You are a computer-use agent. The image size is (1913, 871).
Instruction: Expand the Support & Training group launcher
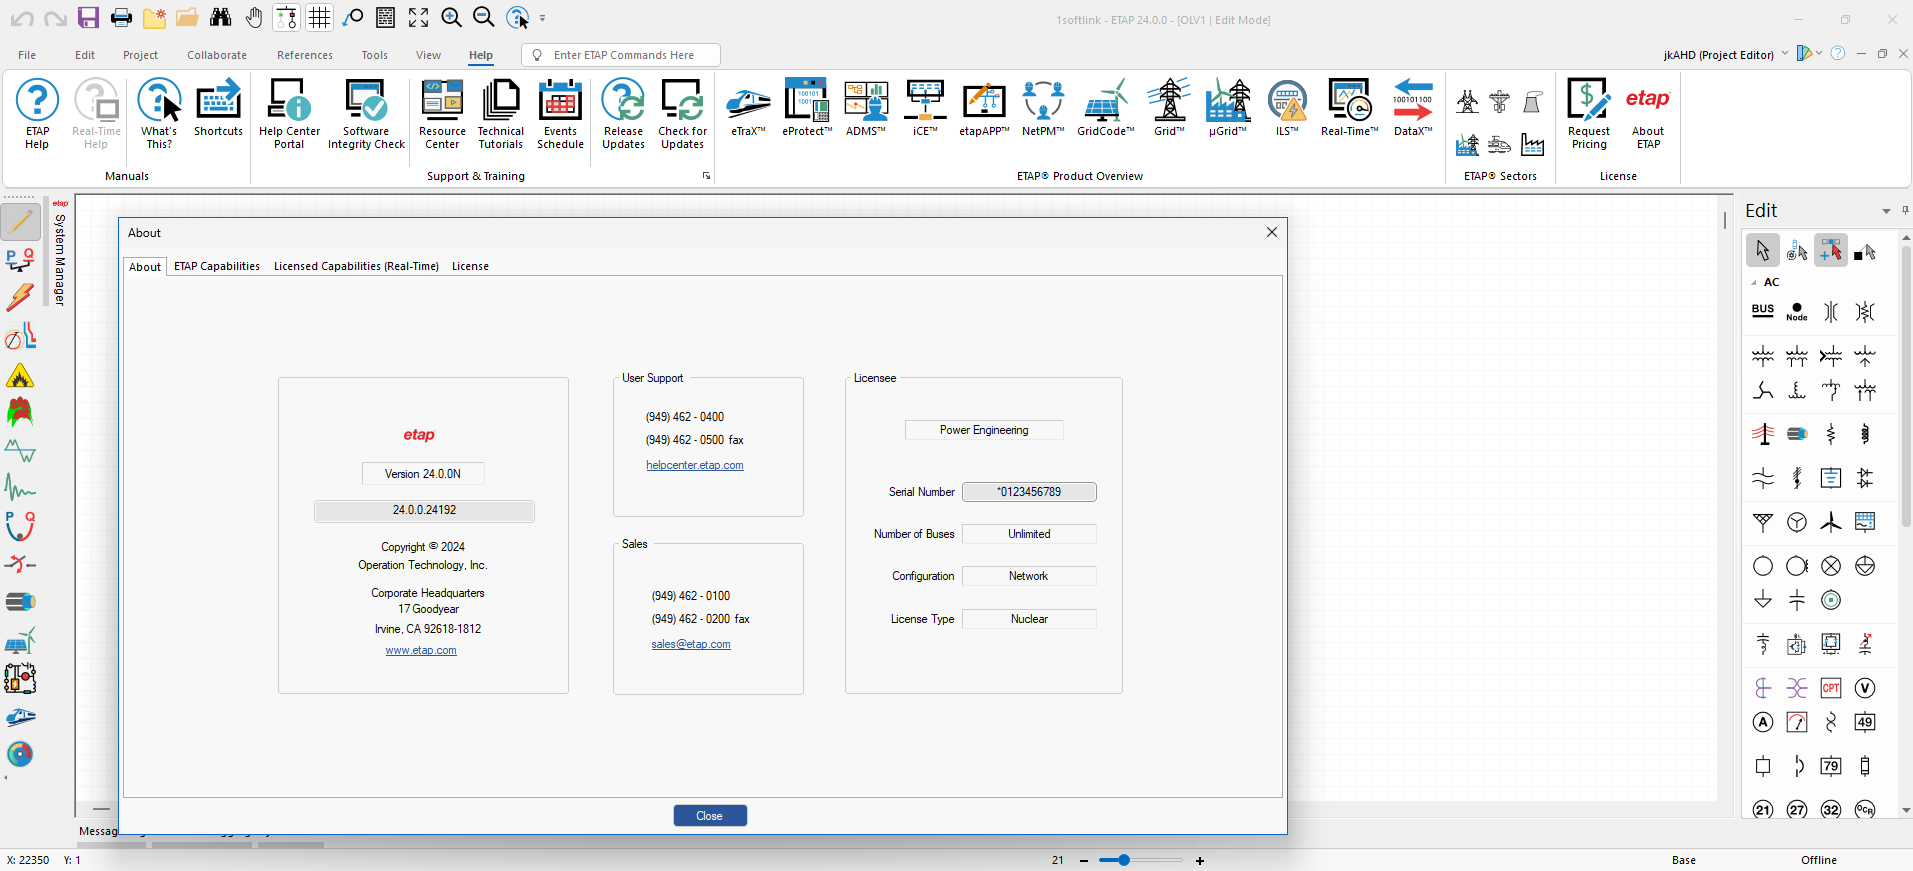706,176
